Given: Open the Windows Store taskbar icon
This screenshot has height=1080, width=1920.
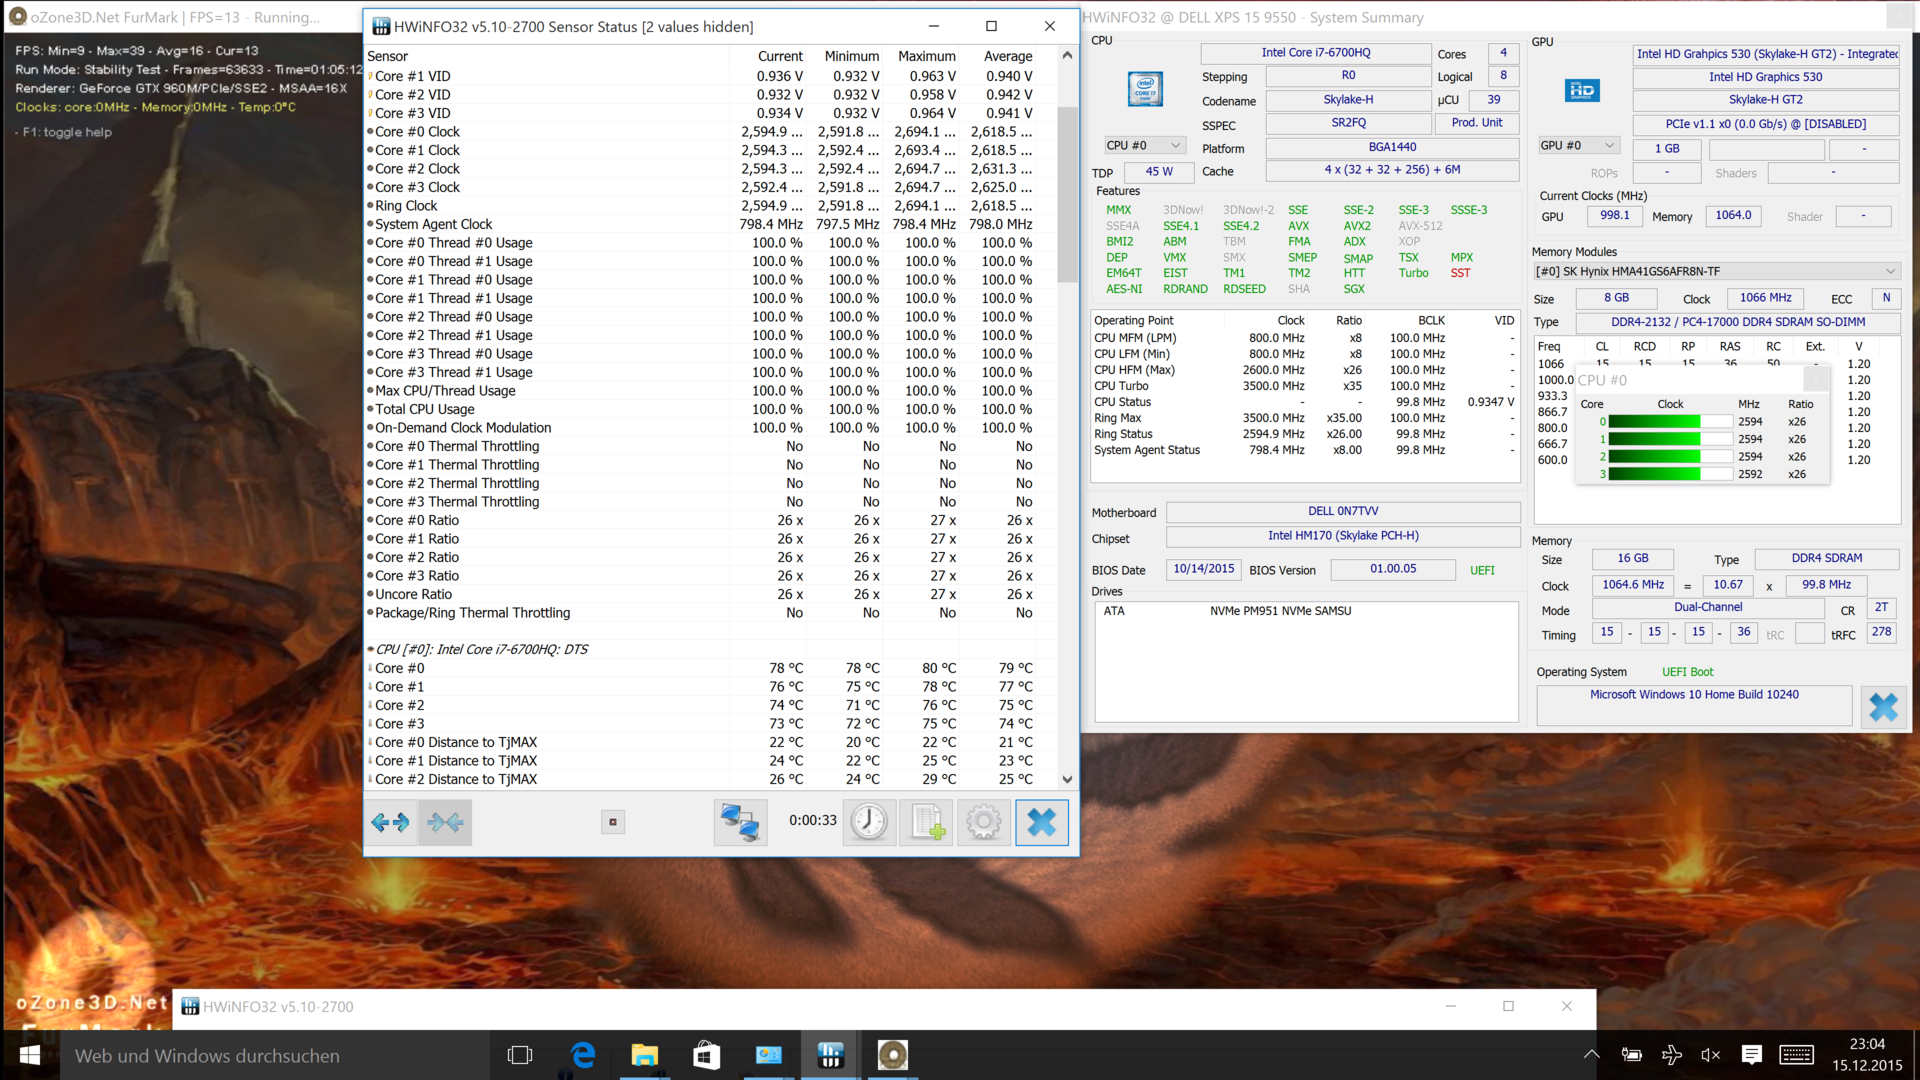Looking at the screenshot, I should (x=706, y=1055).
